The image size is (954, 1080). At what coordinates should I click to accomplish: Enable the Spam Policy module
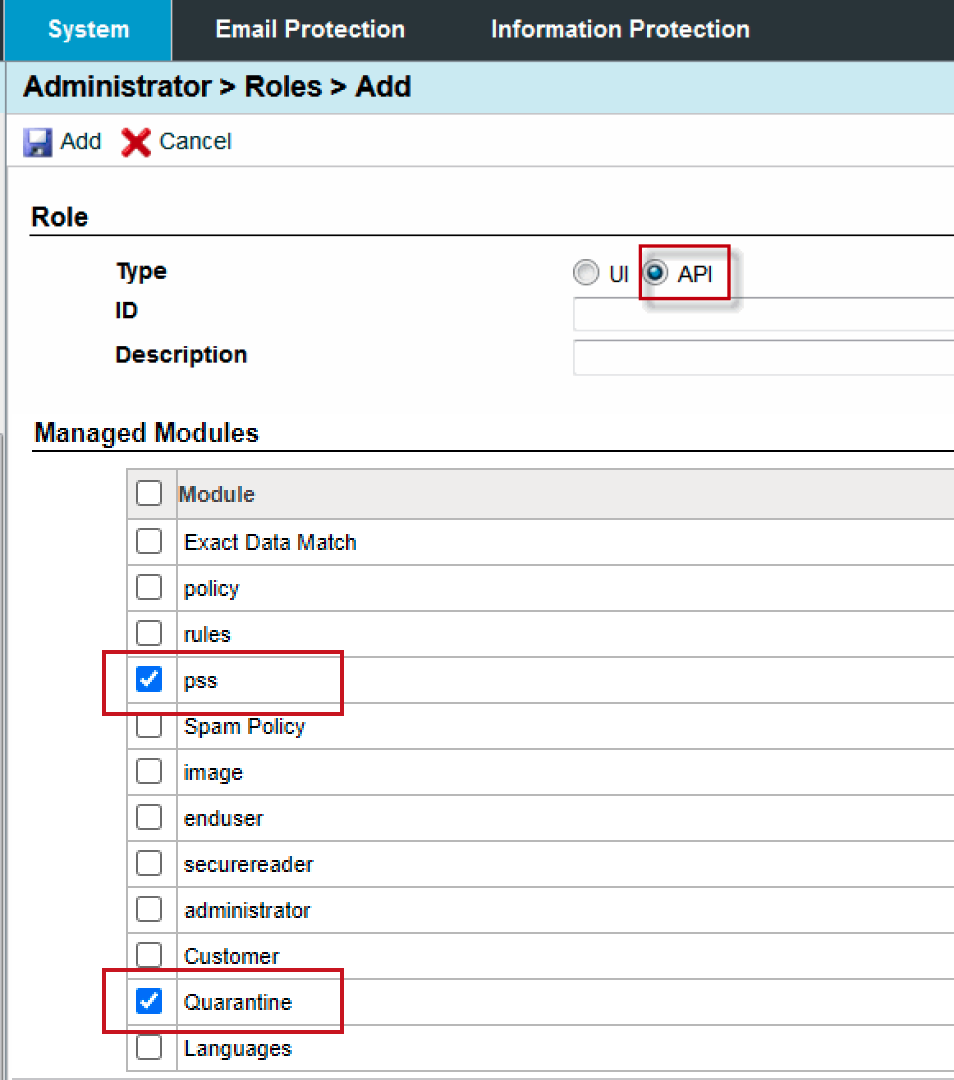click(x=149, y=726)
